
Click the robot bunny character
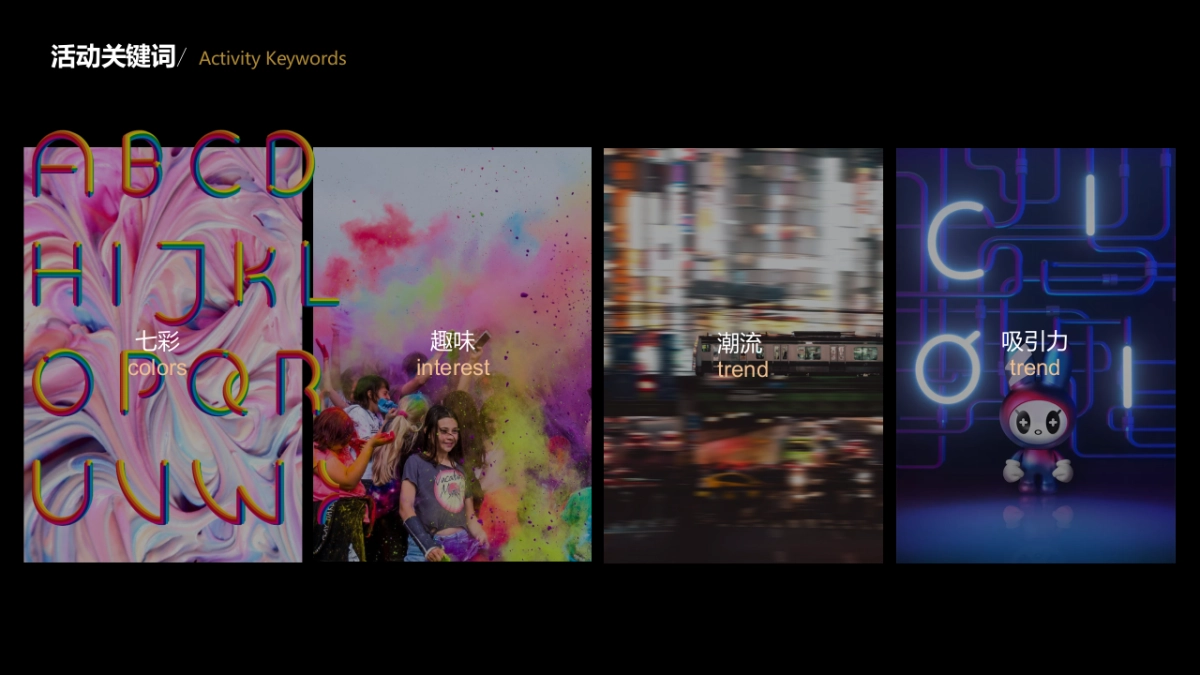pyautogui.click(x=1037, y=438)
